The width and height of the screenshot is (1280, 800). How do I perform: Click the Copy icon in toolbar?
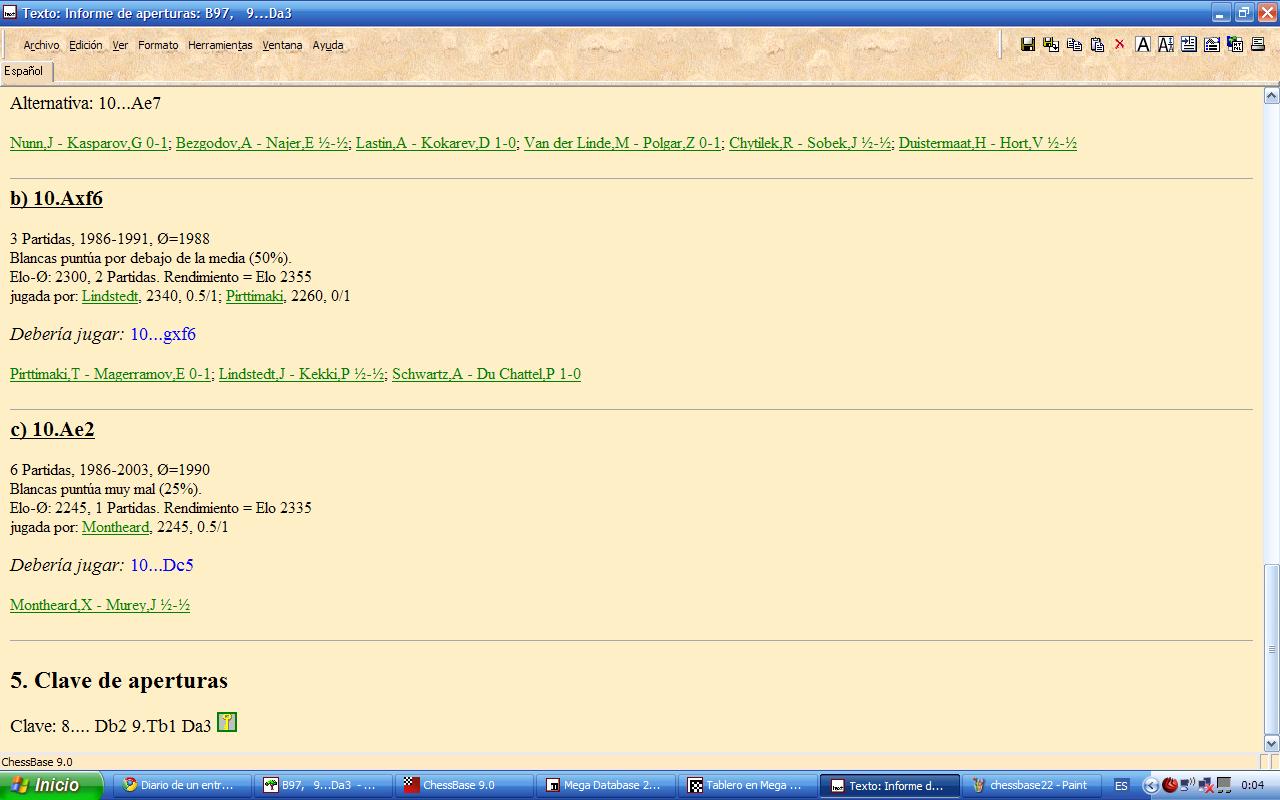click(1074, 44)
